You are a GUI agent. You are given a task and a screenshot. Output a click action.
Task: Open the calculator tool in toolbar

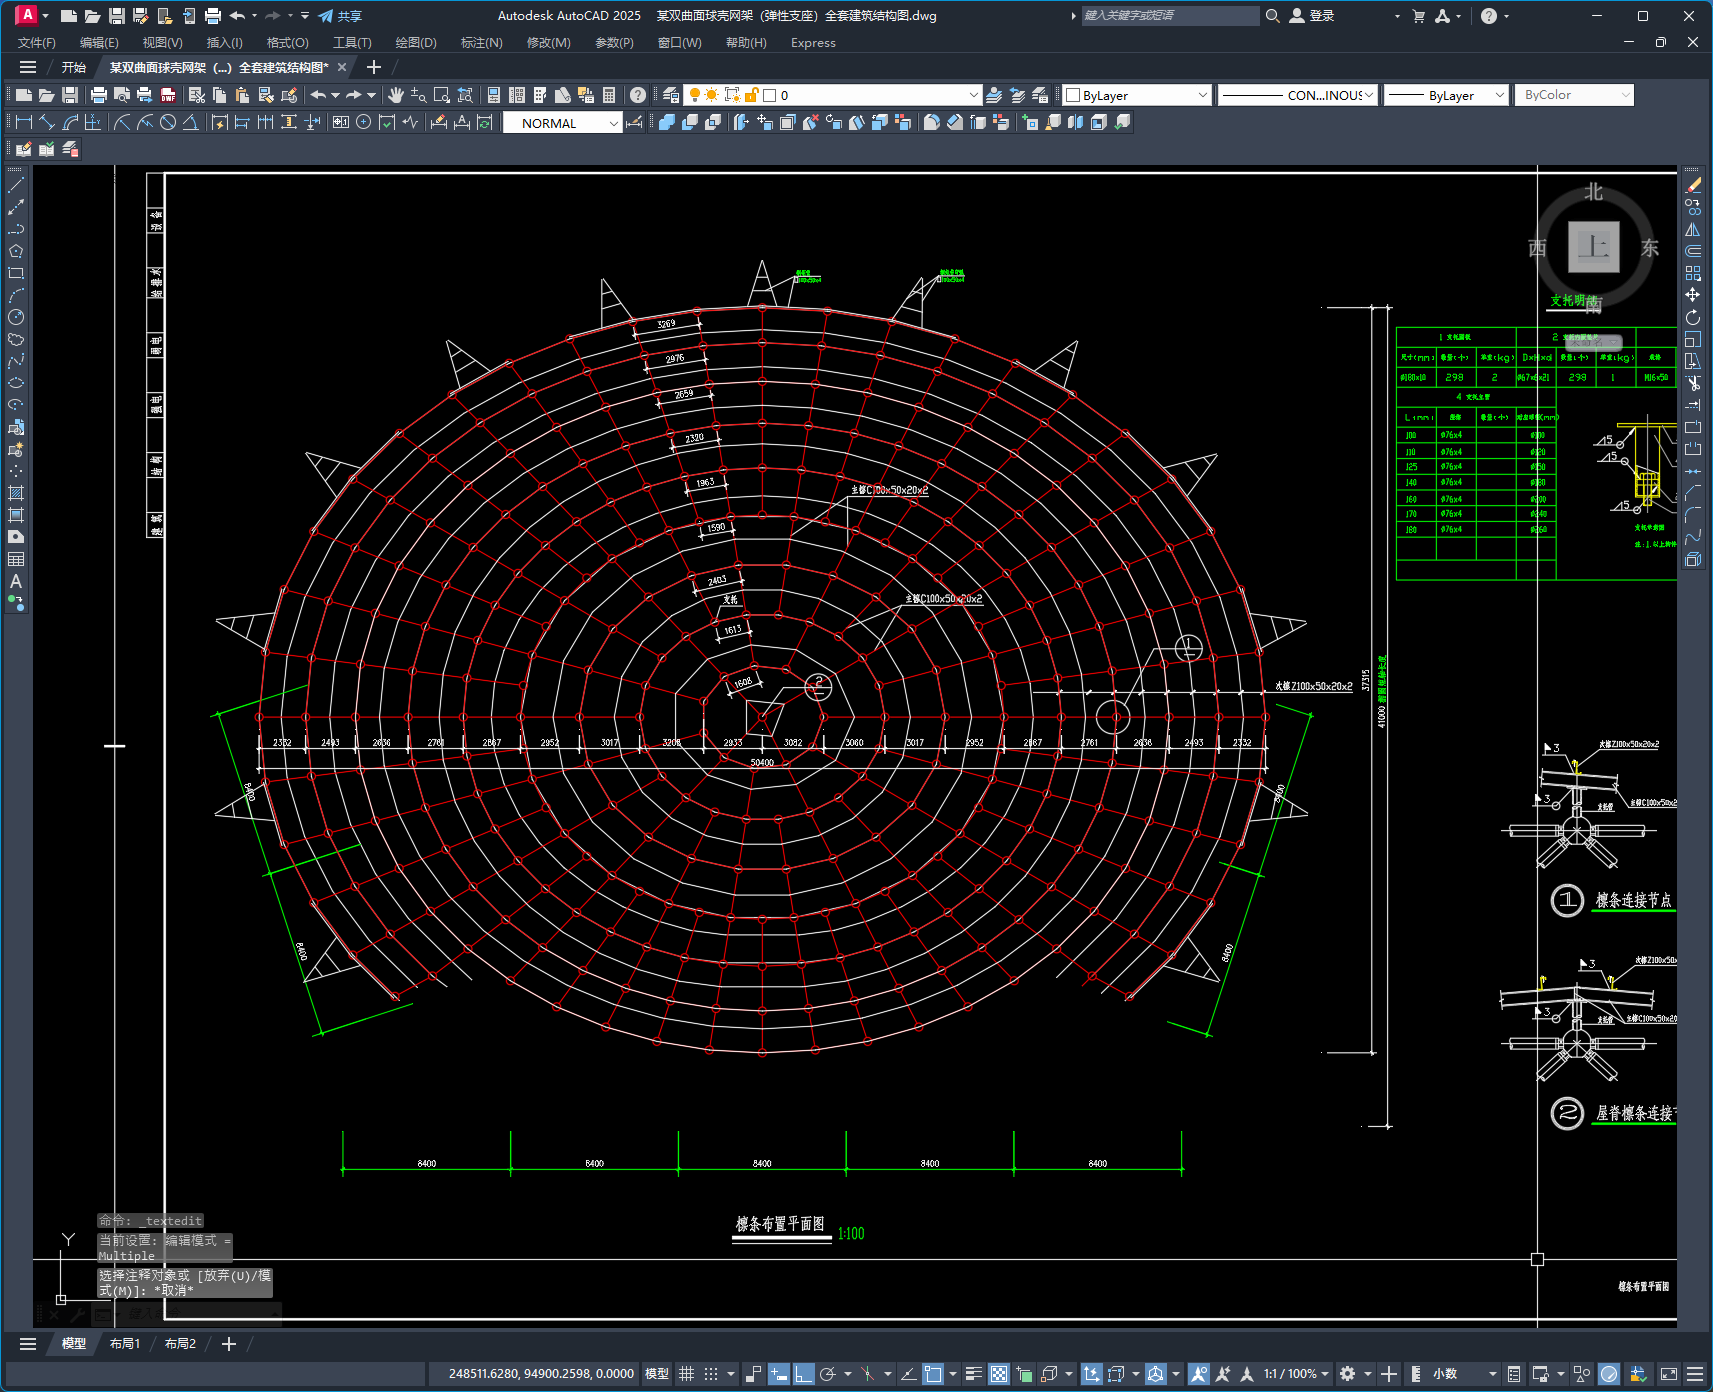point(609,95)
